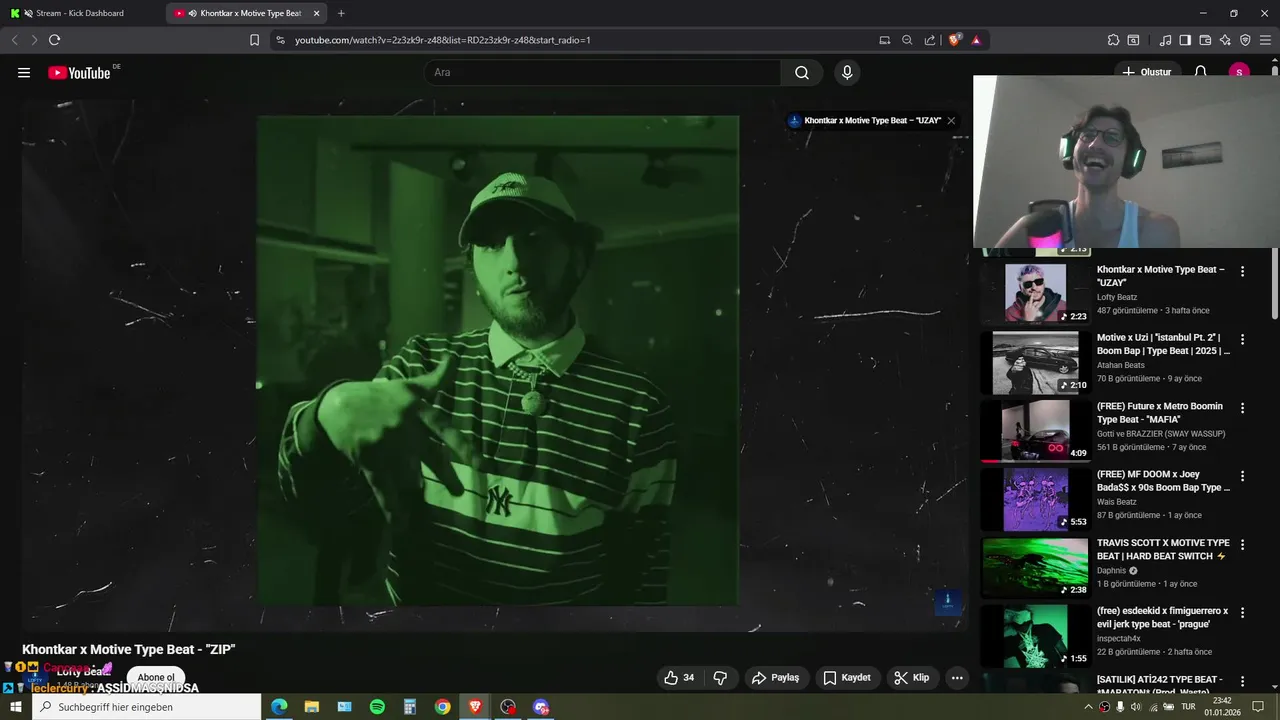
Task: Open options menu for 'prague' suggestion
Action: pos(1243,613)
